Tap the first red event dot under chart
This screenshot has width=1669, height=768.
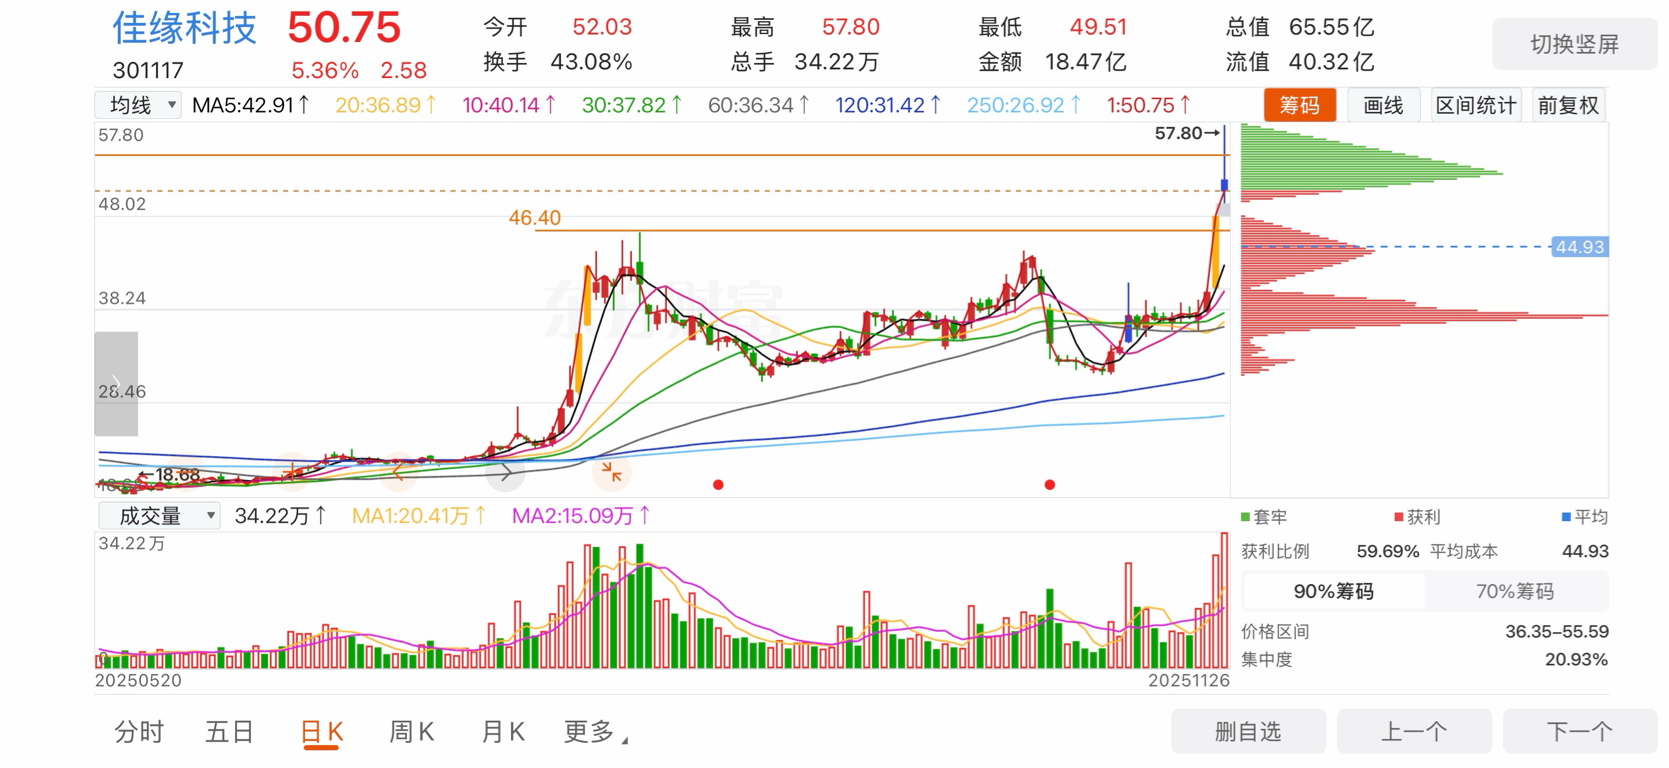pyautogui.click(x=718, y=485)
